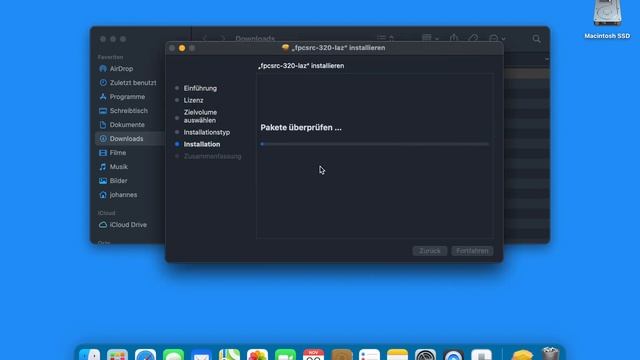Select Zusammenfassung installer step
640x360 pixels.
click(212, 156)
